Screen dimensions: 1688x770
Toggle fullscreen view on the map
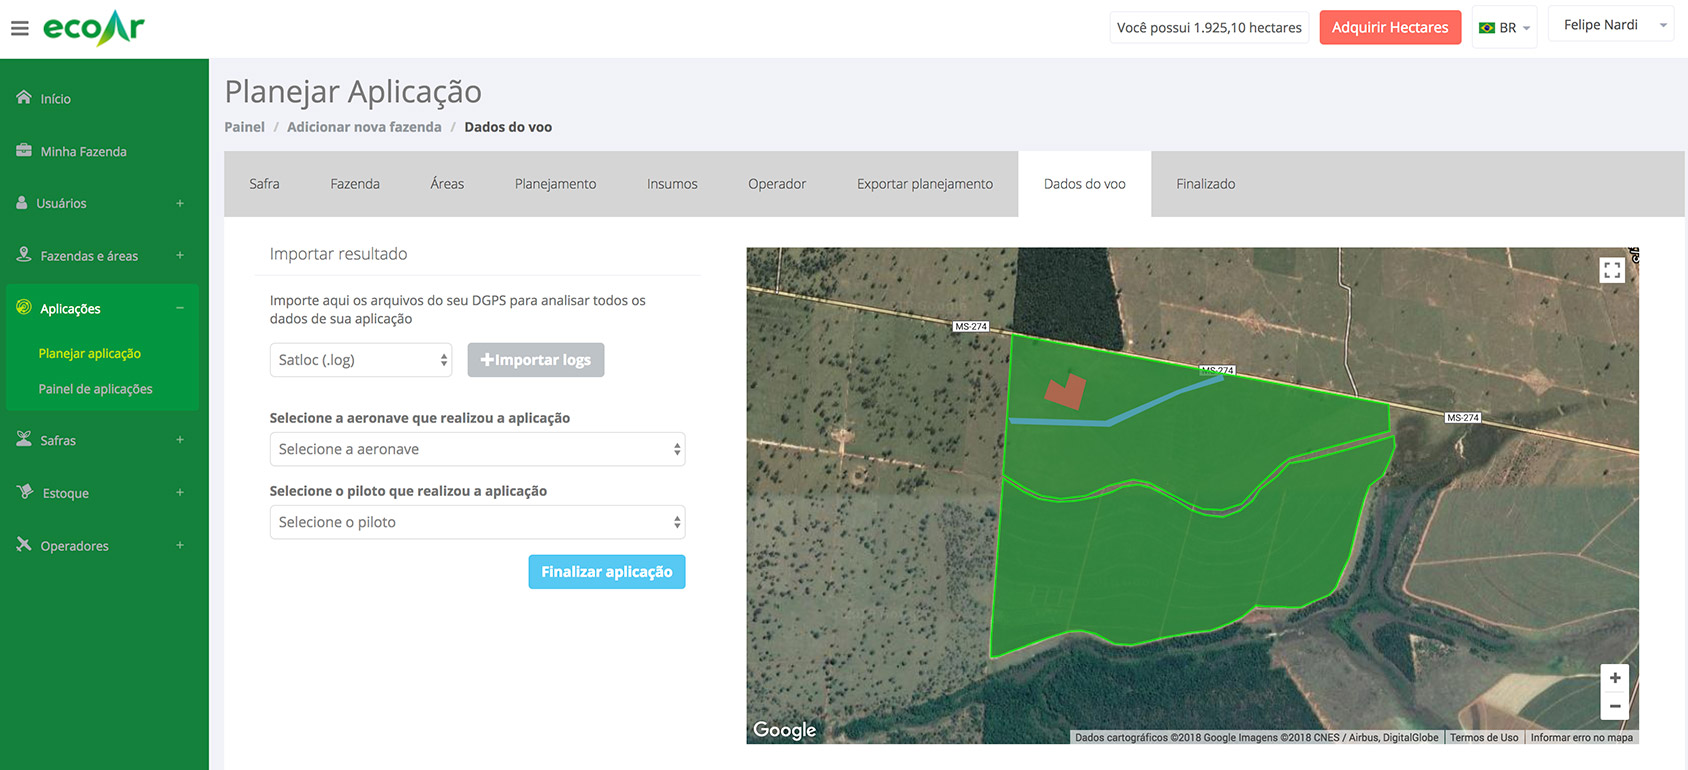coord(1611,271)
